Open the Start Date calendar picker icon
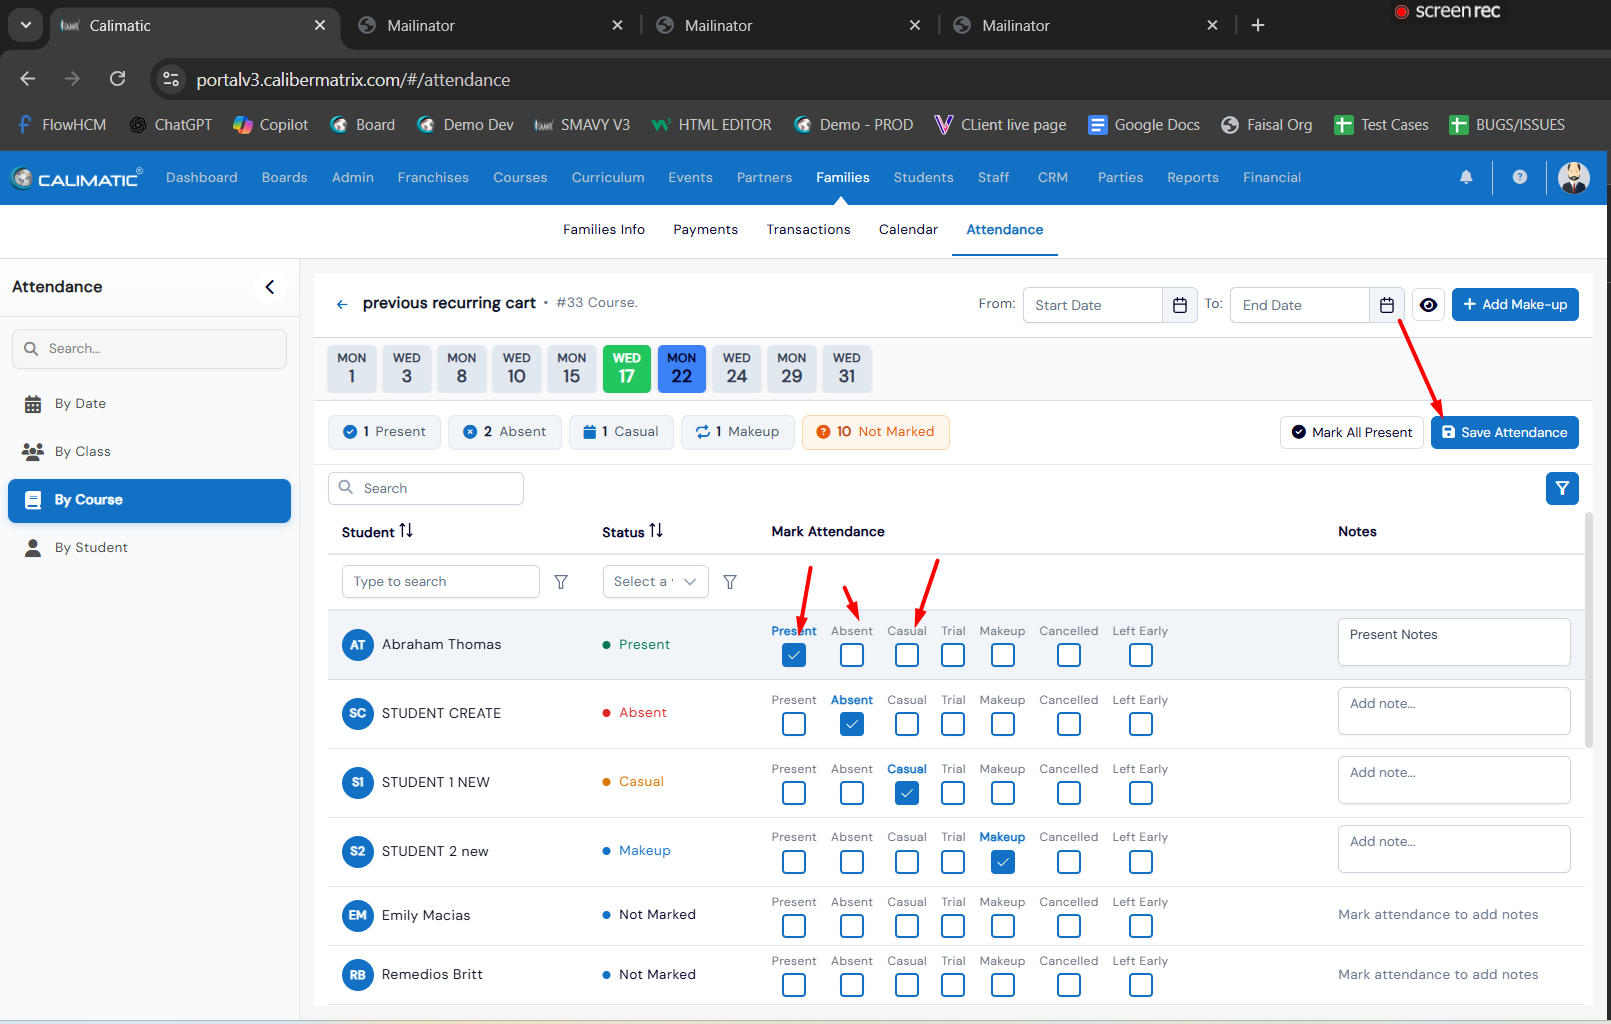Viewport: 1611px width, 1024px height. (x=1179, y=305)
